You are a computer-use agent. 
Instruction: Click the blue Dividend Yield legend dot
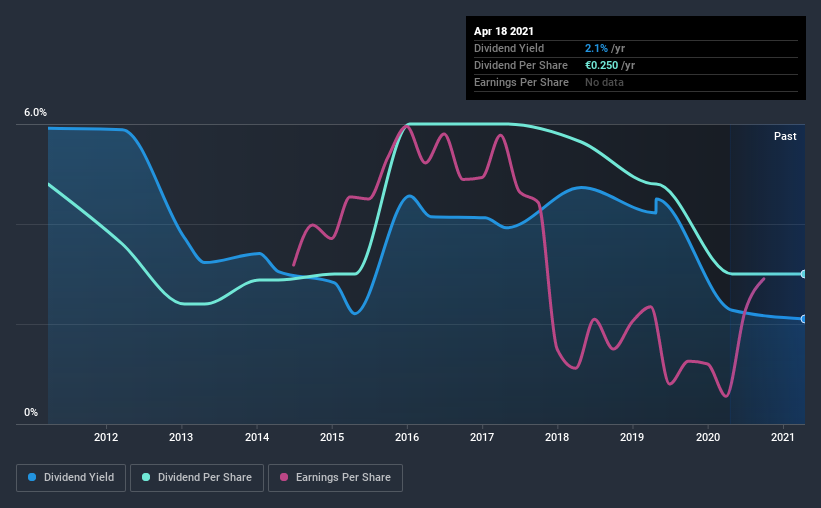[x=32, y=477]
